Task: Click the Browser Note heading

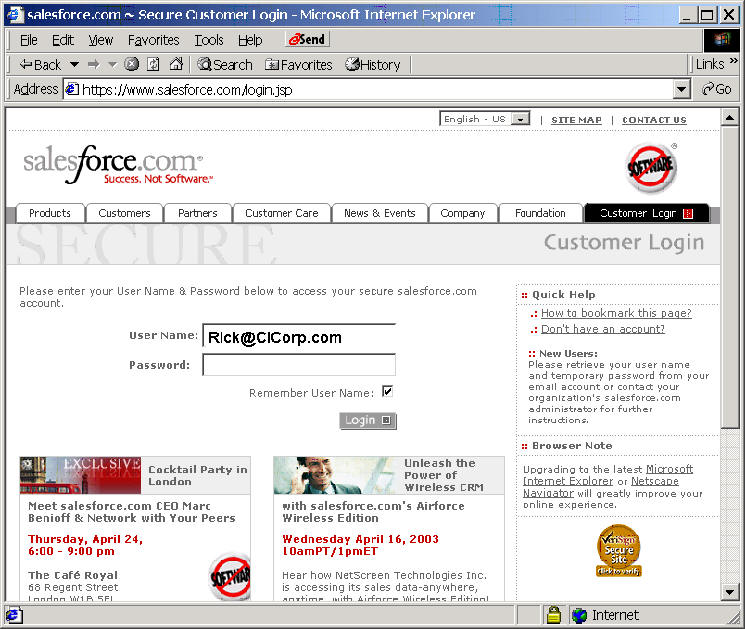Action: pos(572,446)
